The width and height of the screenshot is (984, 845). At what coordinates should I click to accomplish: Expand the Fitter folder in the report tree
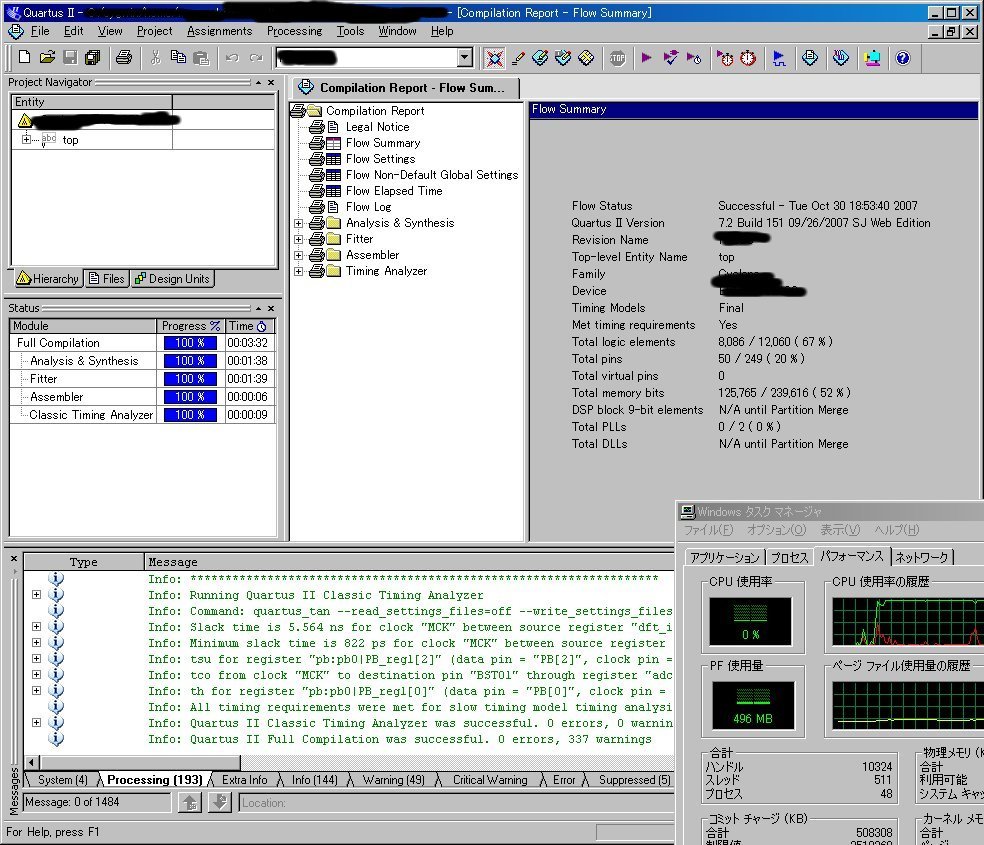click(298, 239)
